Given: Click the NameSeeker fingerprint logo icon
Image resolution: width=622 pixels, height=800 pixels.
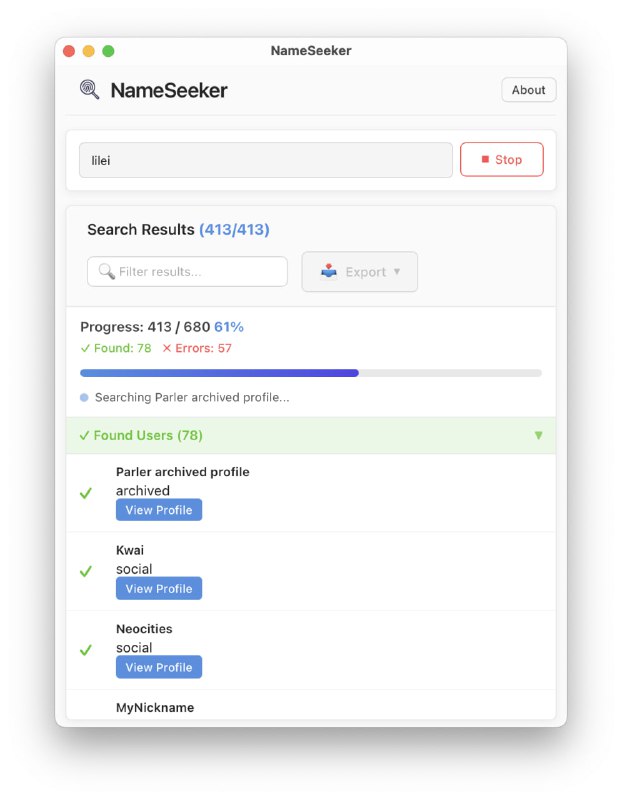Looking at the screenshot, I should tap(90, 90).
